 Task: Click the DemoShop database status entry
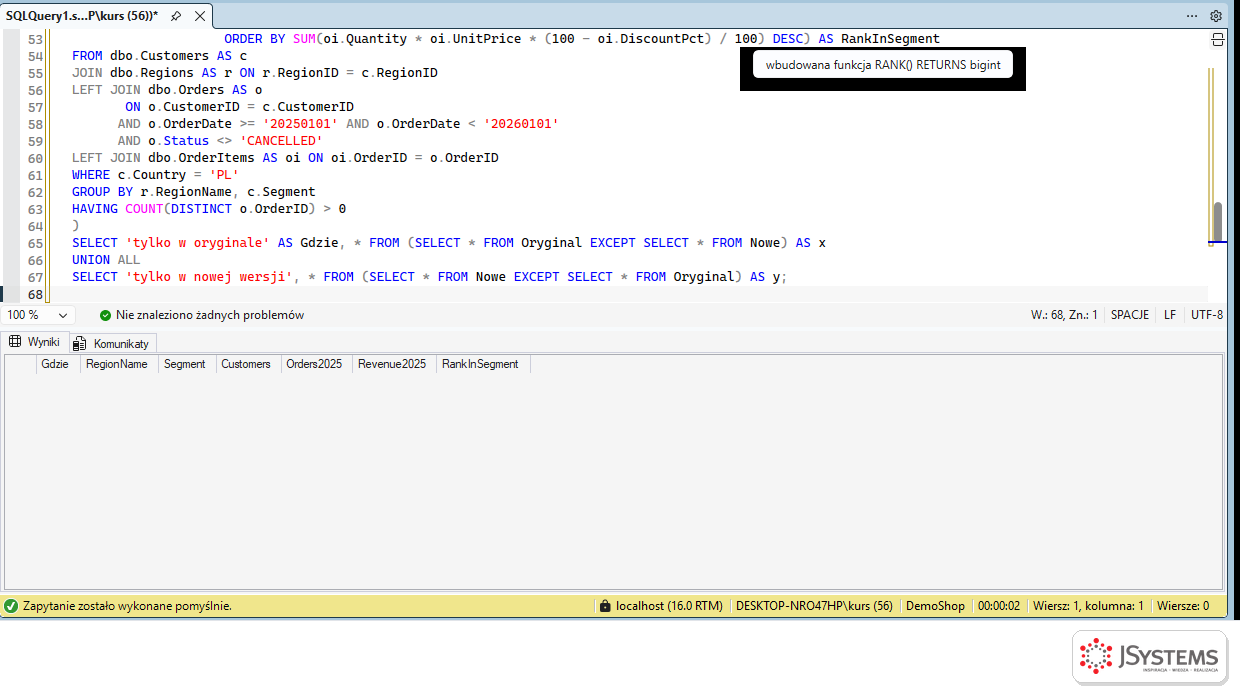935,606
